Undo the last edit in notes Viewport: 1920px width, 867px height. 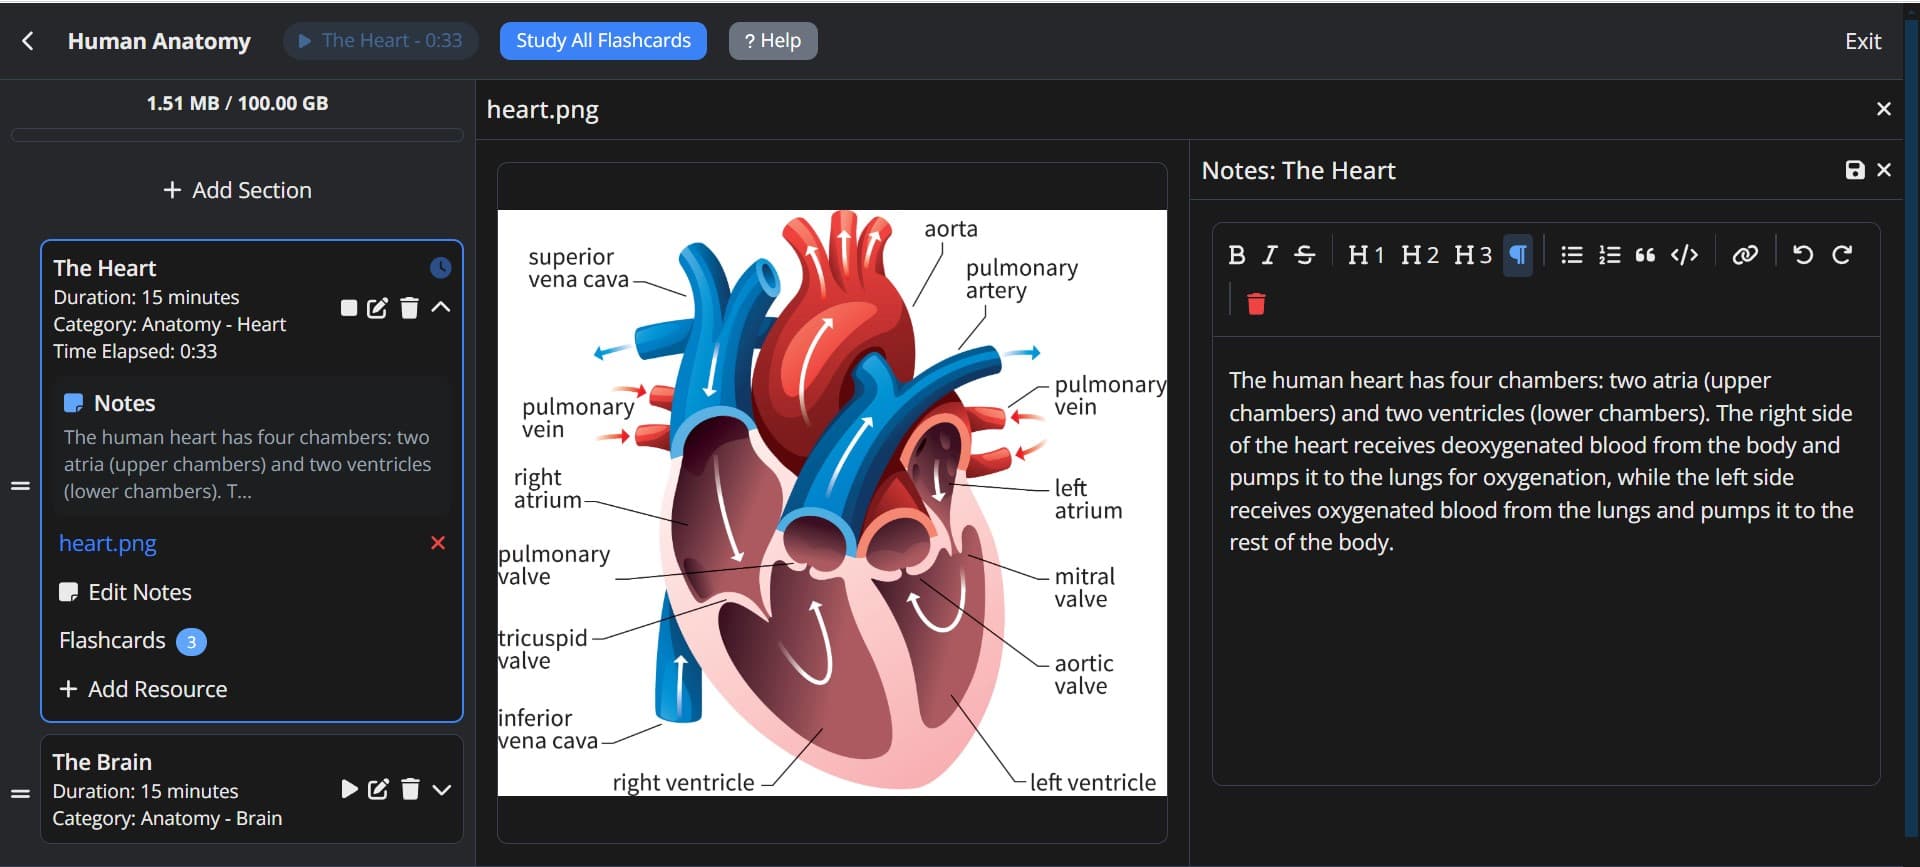tap(1803, 255)
